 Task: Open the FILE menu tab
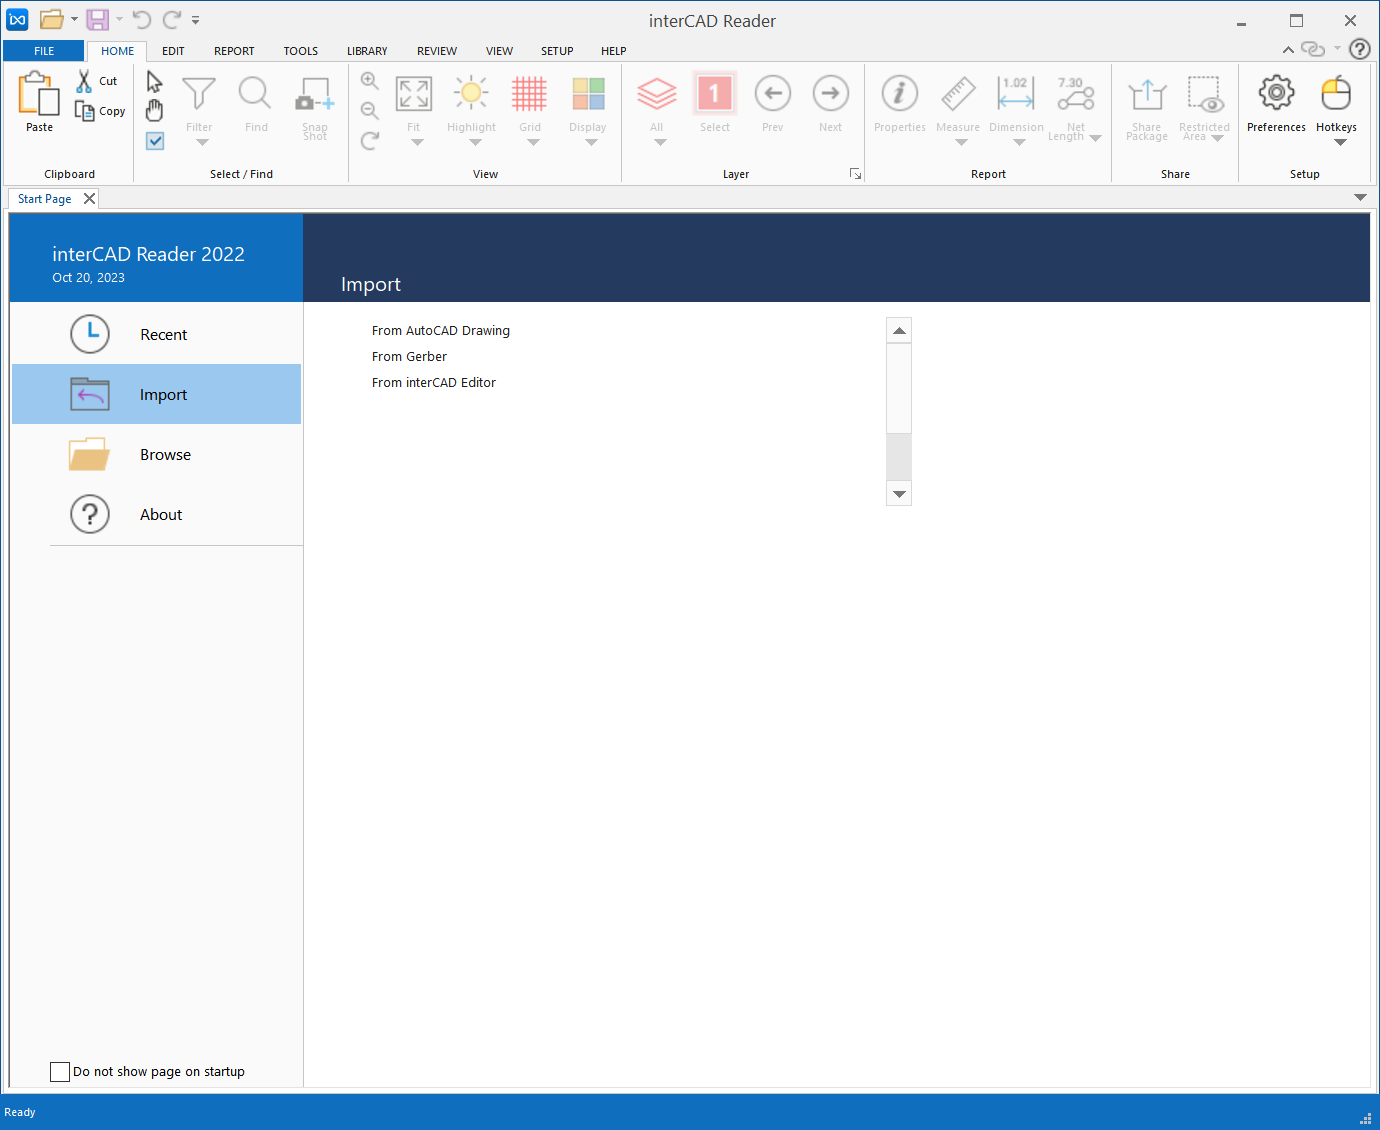pyautogui.click(x=44, y=51)
